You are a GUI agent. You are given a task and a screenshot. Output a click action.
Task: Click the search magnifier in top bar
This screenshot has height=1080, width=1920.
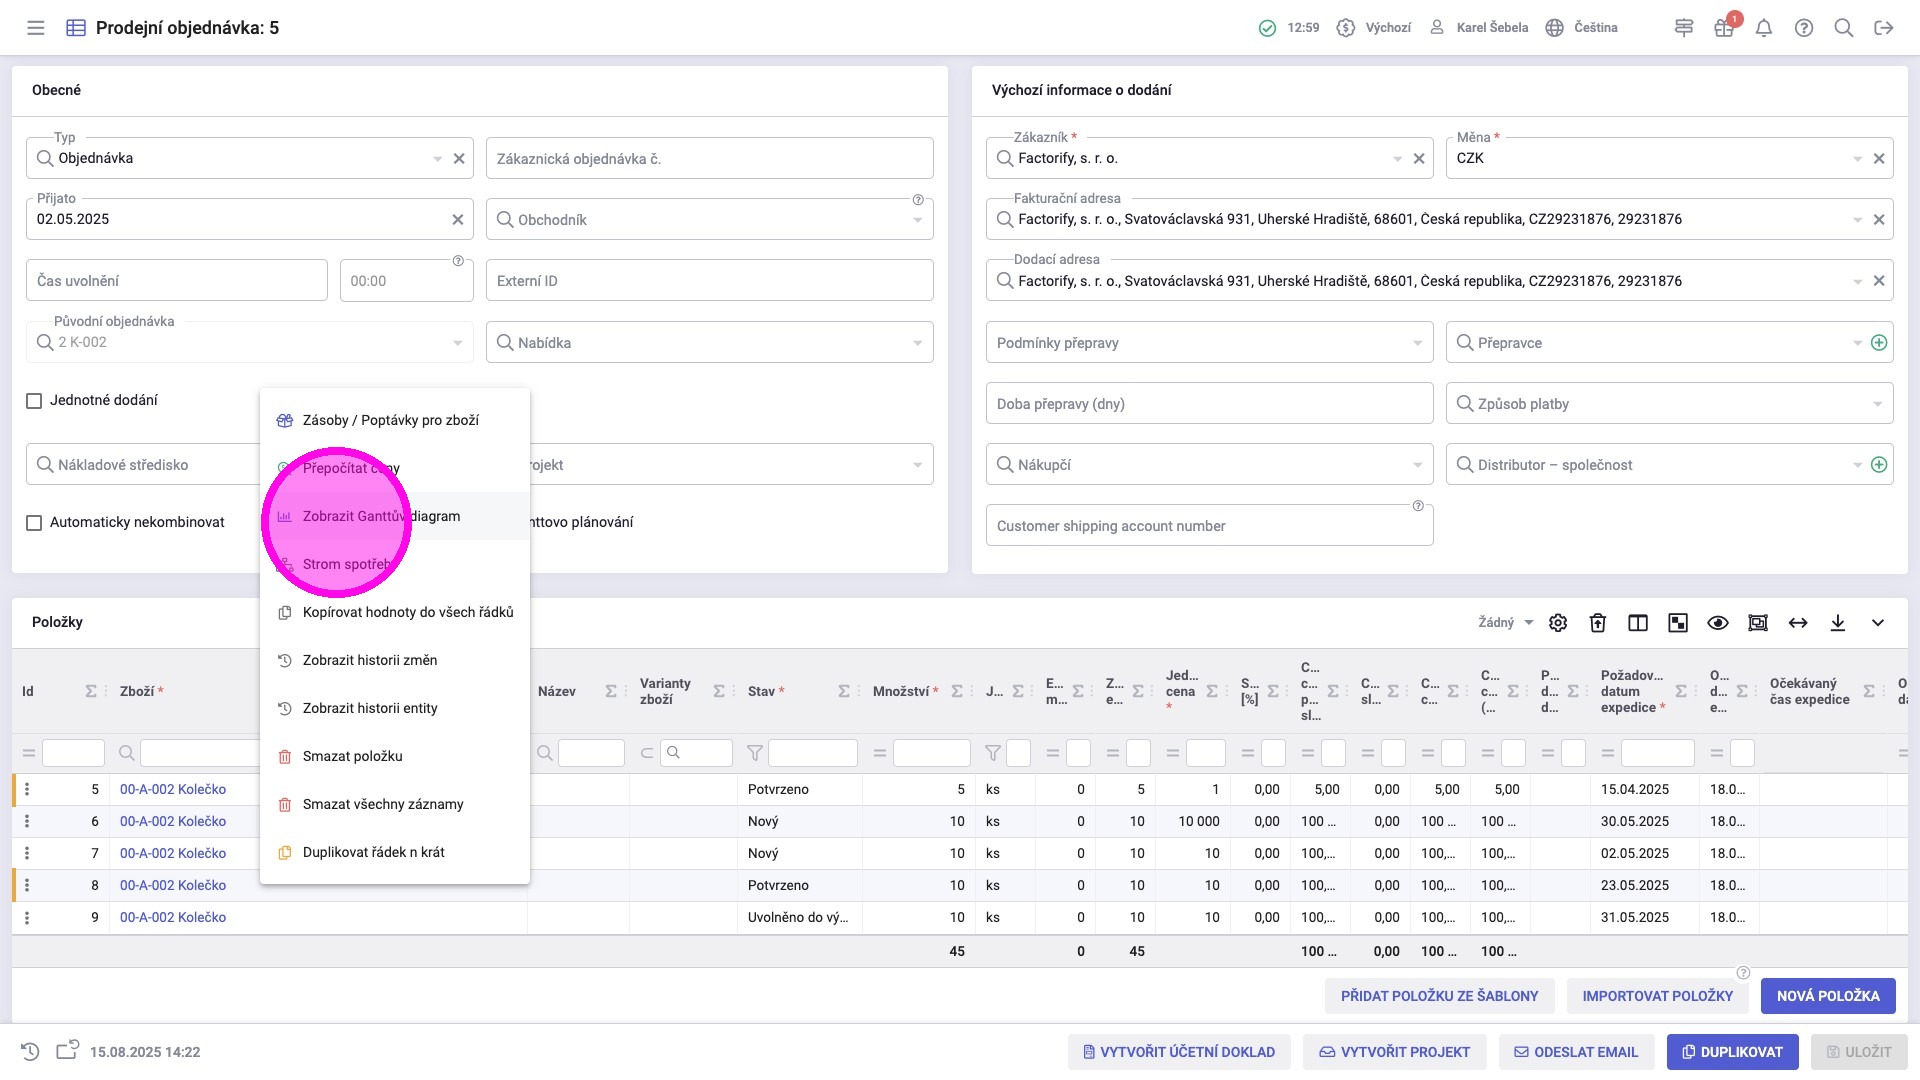click(x=1844, y=28)
